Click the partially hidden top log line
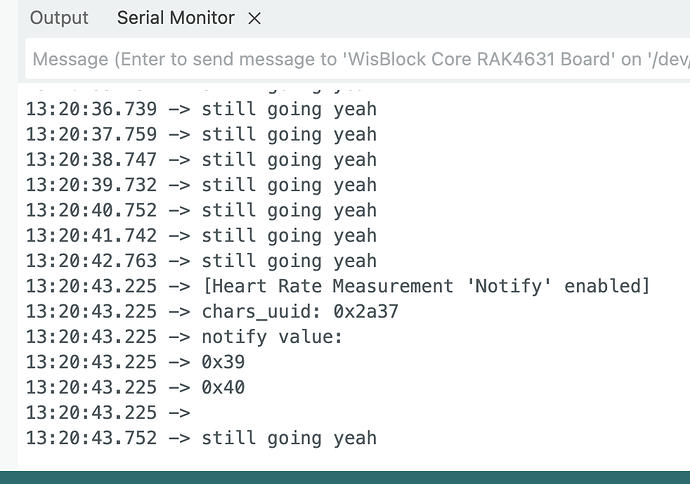The height and width of the screenshot is (484, 690). click(201, 90)
